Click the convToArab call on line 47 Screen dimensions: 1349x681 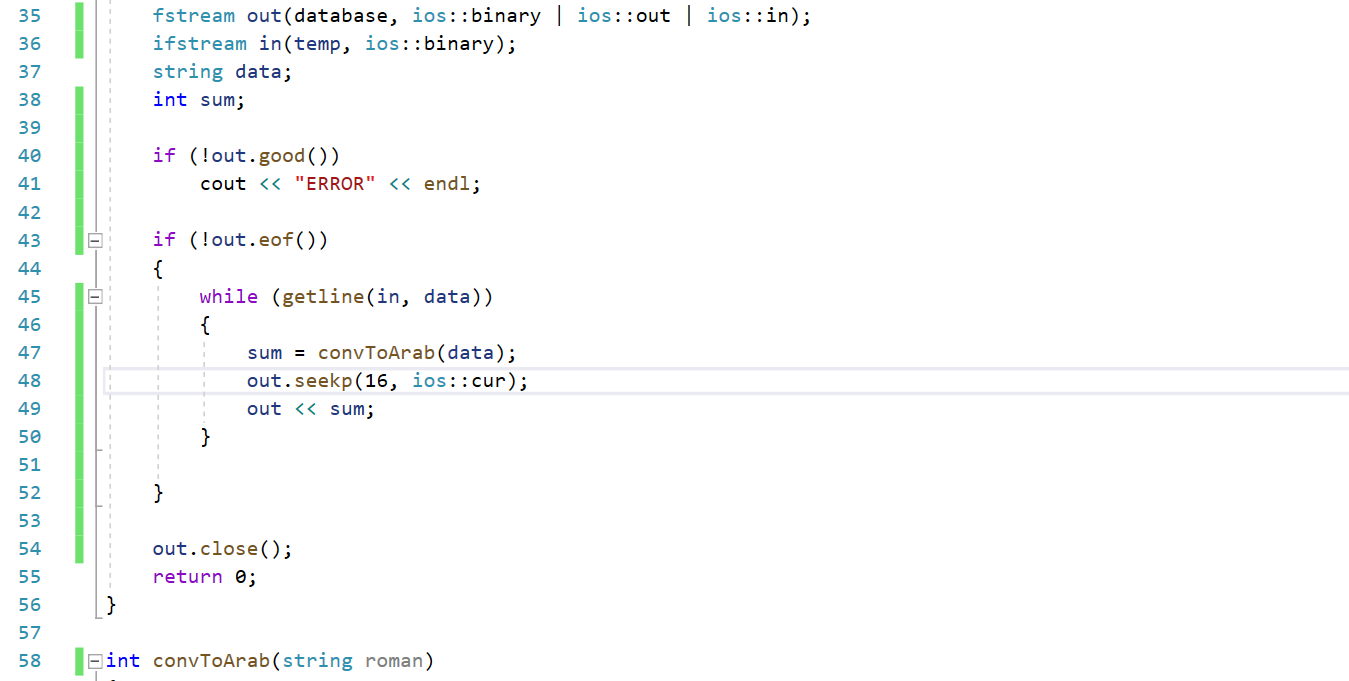tap(376, 352)
